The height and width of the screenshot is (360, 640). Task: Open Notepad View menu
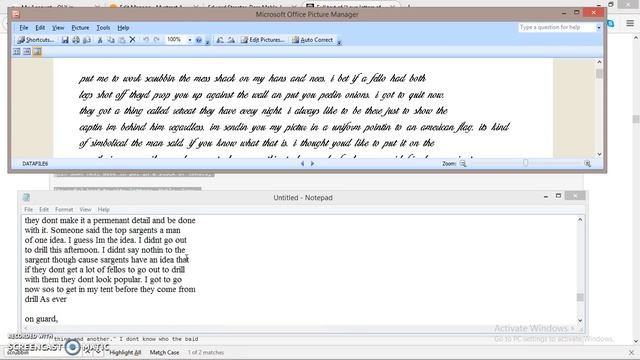[x=85, y=209]
